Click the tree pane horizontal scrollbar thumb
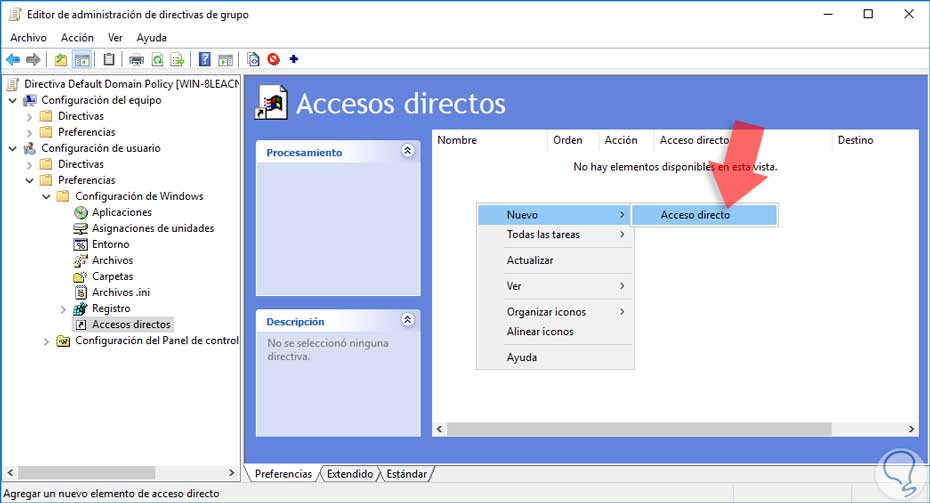 point(87,473)
